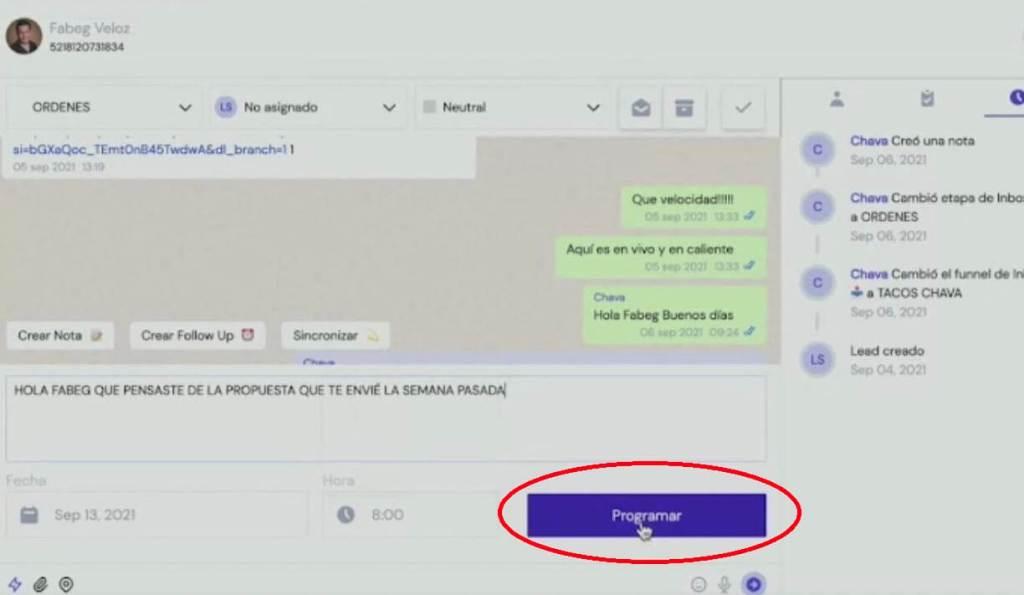This screenshot has height=595, width=1024.
Task: Click the round send arrow button
Action: click(x=753, y=584)
